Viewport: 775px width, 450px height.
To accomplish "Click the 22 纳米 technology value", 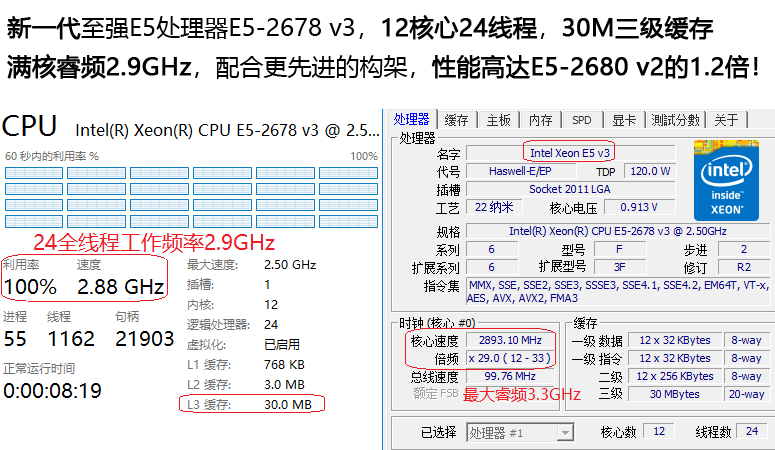I will 494,207.
